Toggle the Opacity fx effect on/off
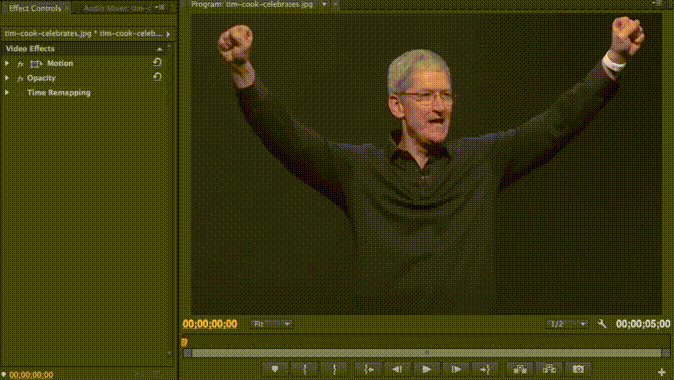Image resolution: width=674 pixels, height=380 pixels. point(20,78)
